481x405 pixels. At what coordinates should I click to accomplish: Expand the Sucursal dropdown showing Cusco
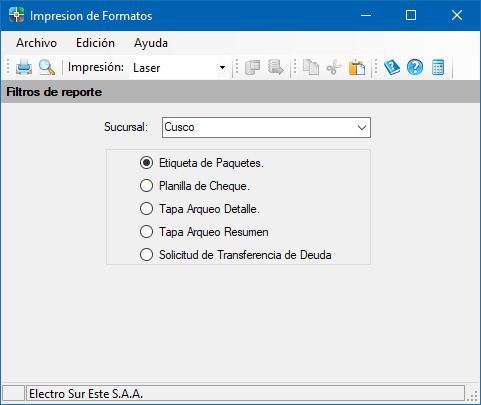click(x=266, y=127)
